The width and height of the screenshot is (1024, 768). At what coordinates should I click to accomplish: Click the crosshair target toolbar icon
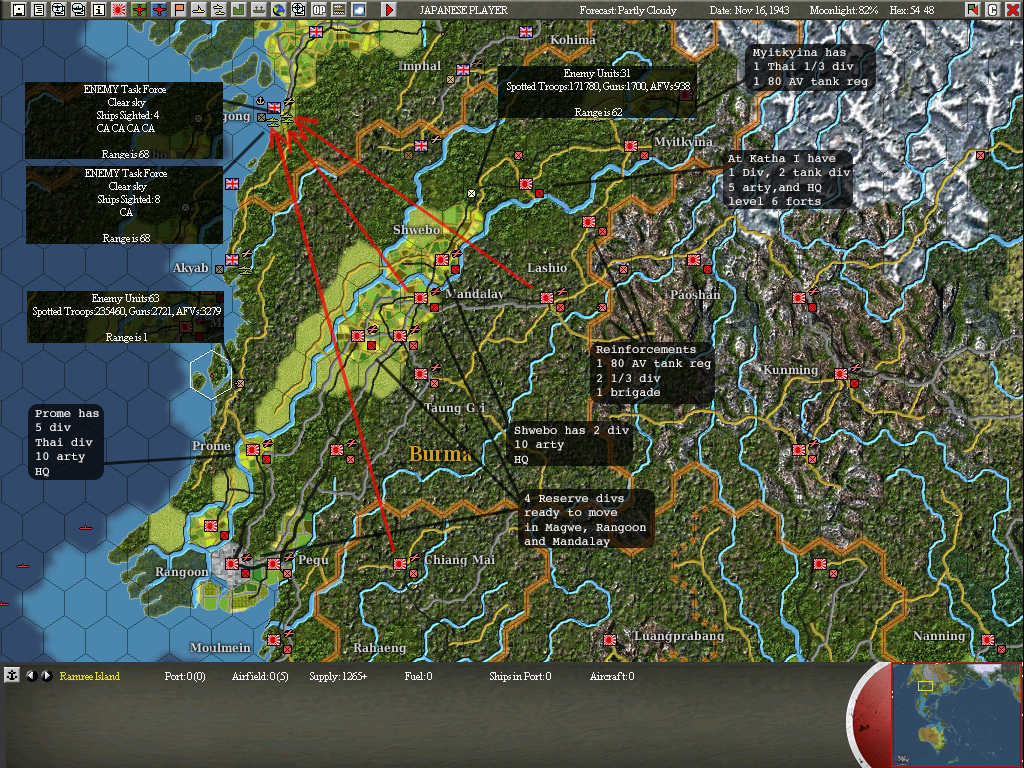(x=299, y=10)
